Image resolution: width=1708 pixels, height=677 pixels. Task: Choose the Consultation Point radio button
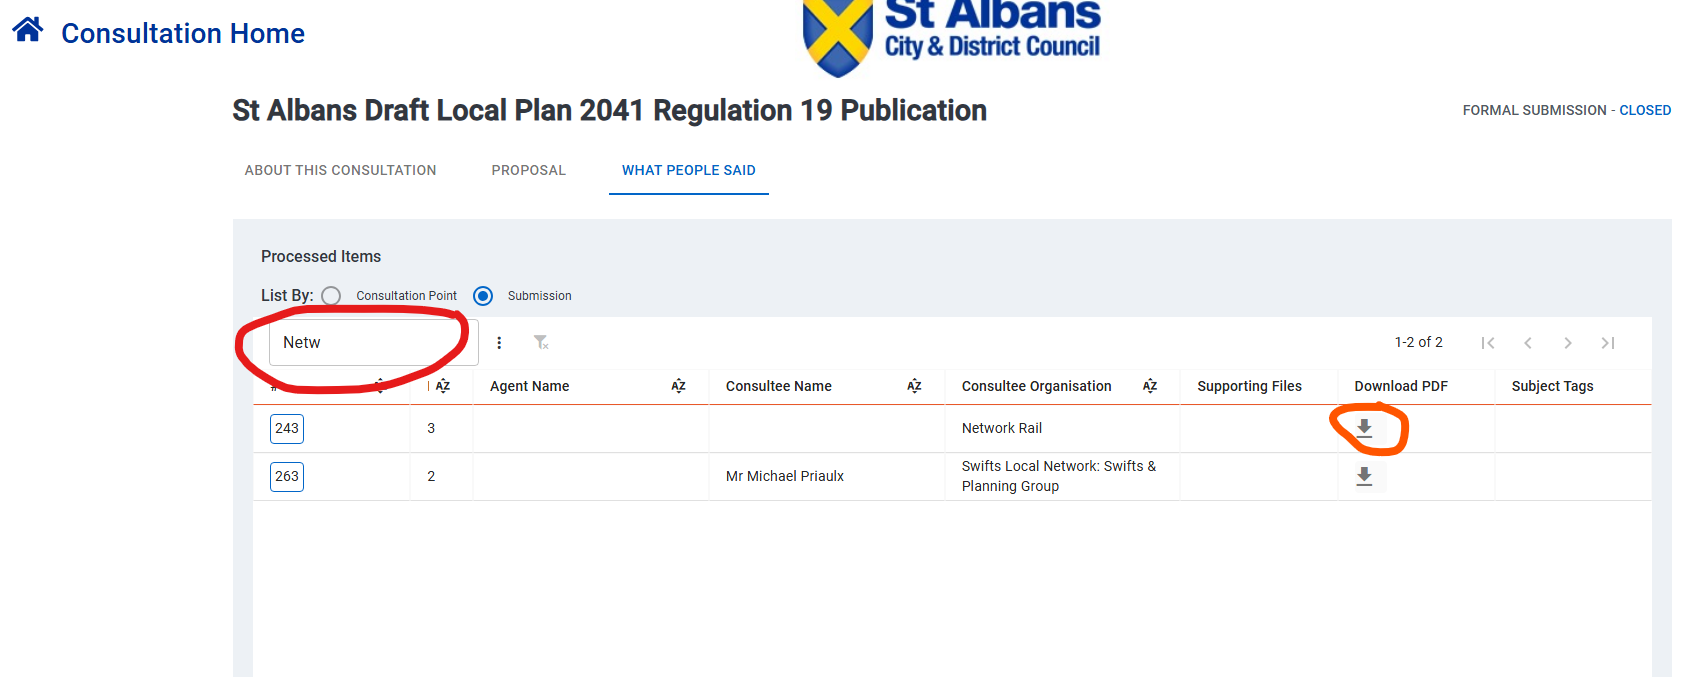point(332,296)
